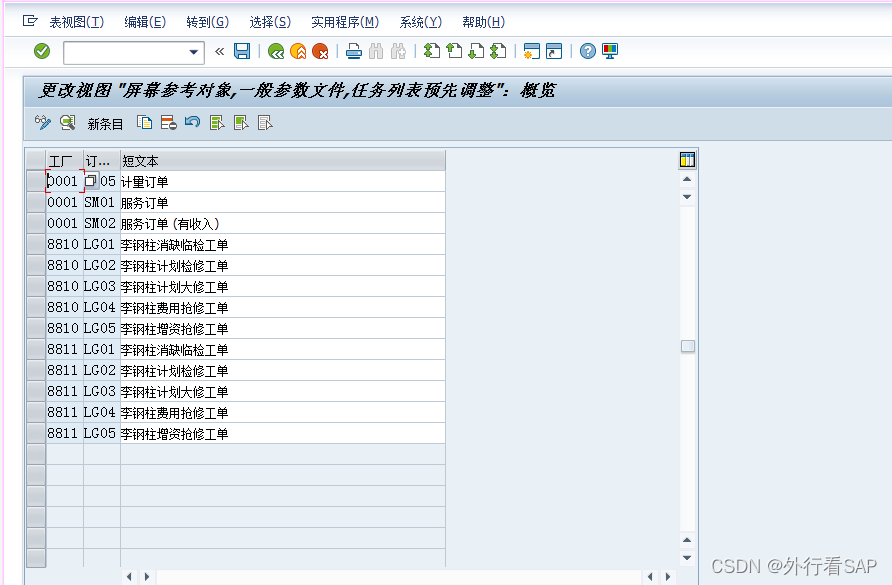Viewport: 892px width, 585px height.
Task: Click the 订... column header
Action: tap(102, 161)
